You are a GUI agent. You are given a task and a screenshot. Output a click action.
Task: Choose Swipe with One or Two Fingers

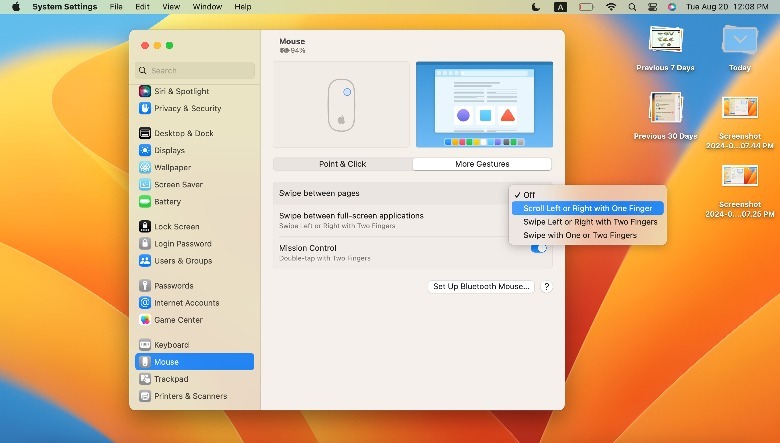[x=580, y=235]
